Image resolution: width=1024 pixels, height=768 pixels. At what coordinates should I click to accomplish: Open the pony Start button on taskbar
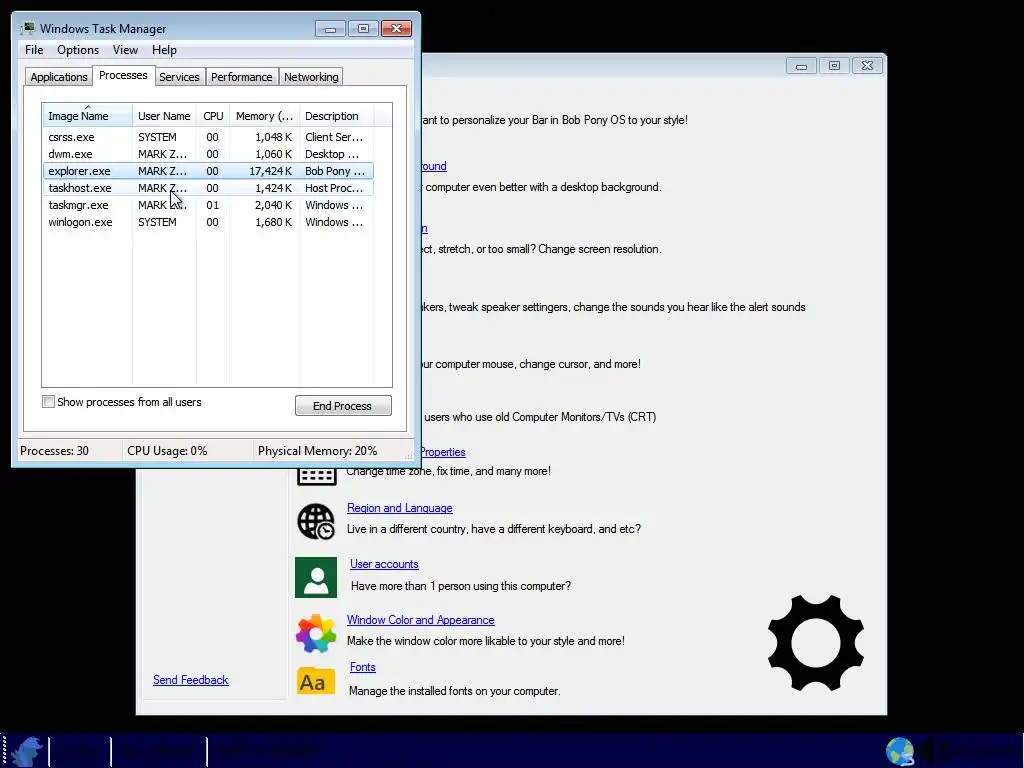(26, 751)
